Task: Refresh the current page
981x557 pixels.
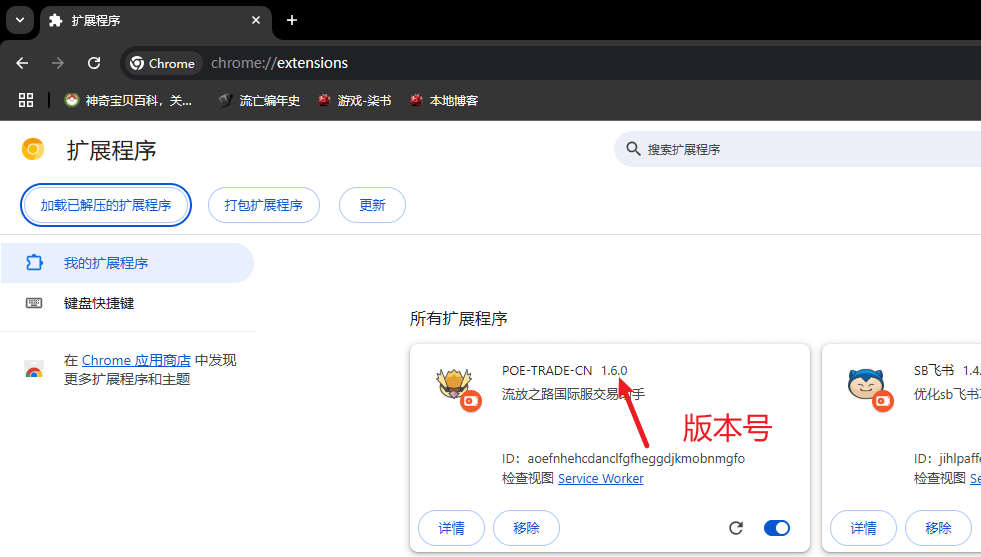Action: click(x=94, y=63)
